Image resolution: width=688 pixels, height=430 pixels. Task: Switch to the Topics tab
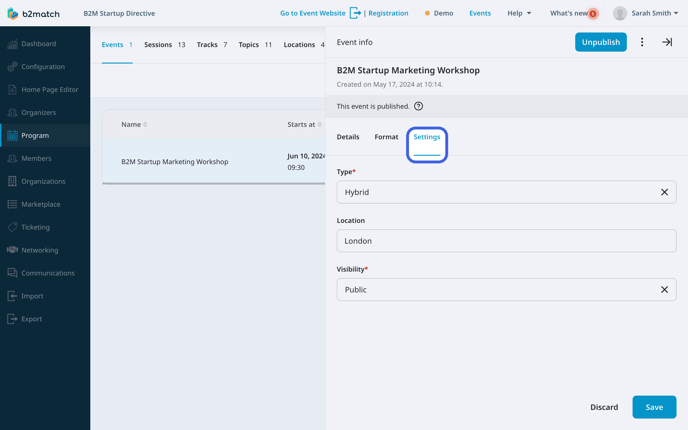[255, 45]
